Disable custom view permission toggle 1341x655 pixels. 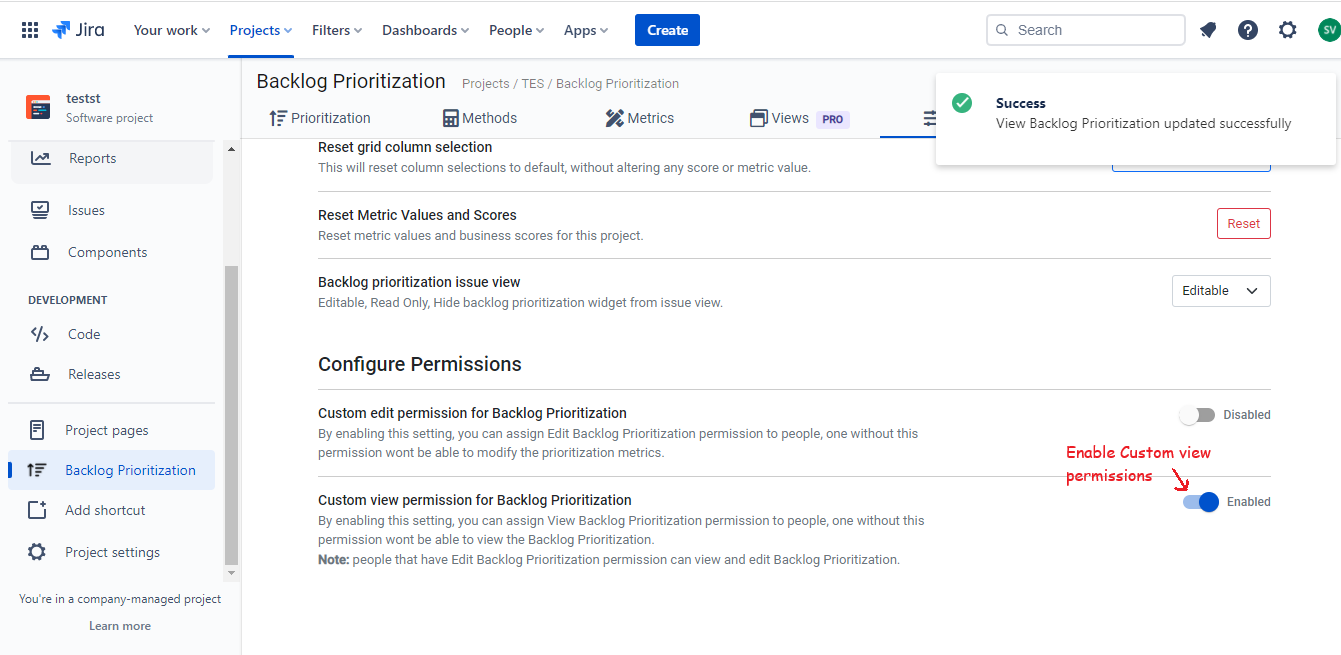click(x=1201, y=502)
